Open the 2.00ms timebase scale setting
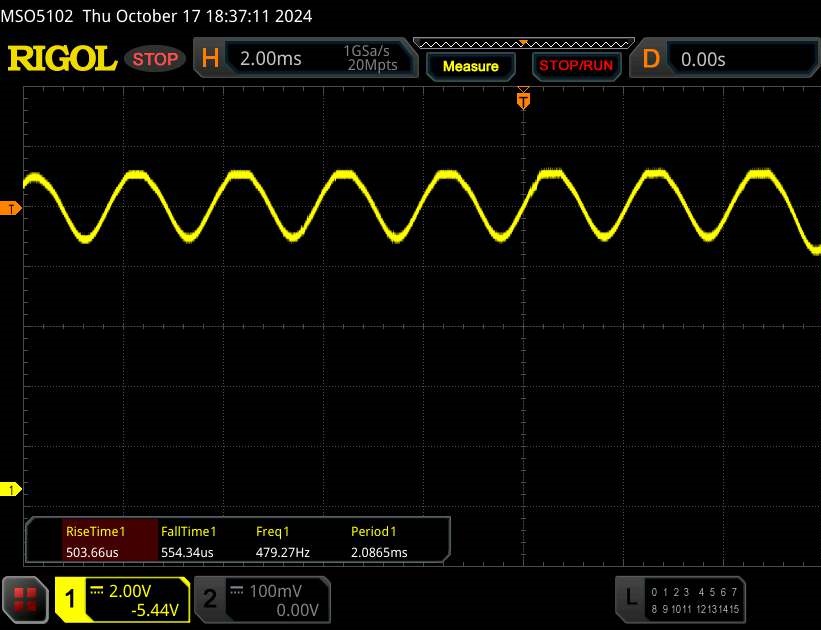The height and width of the screenshot is (630, 821). tap(270, 59)
